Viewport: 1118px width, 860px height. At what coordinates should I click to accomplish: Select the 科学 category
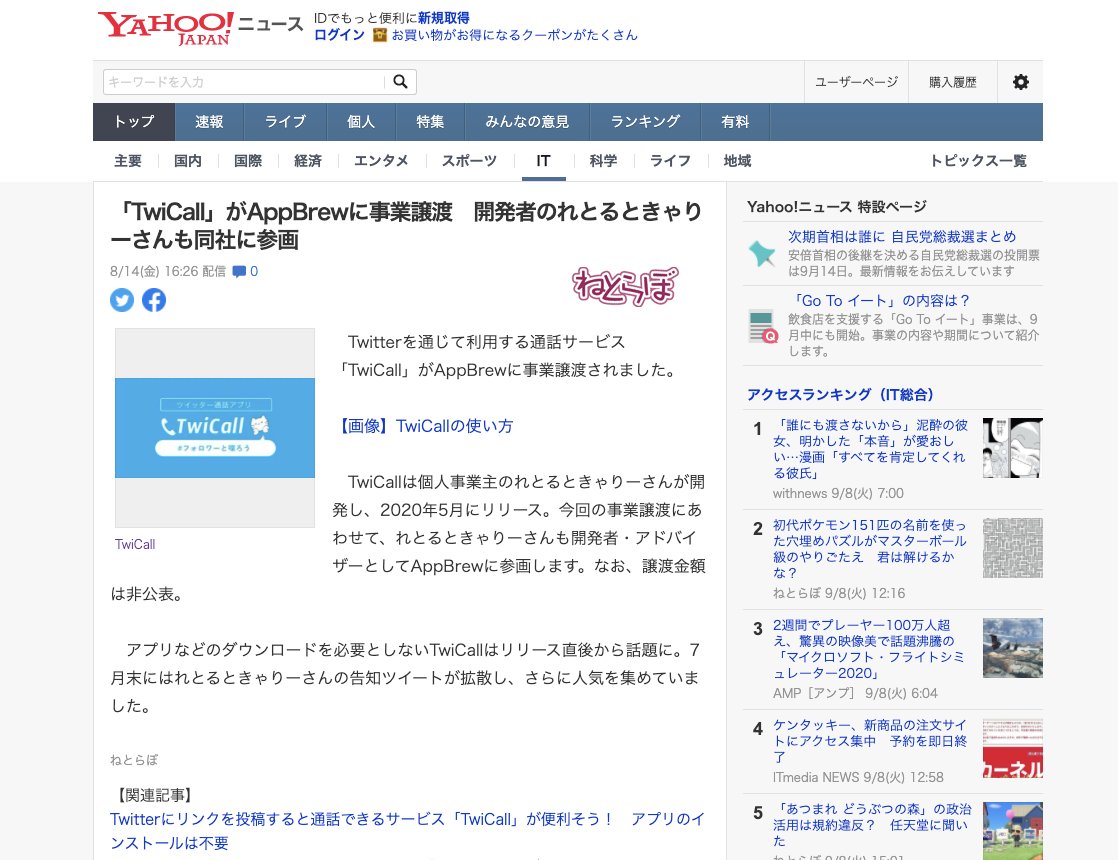[603, 161]
